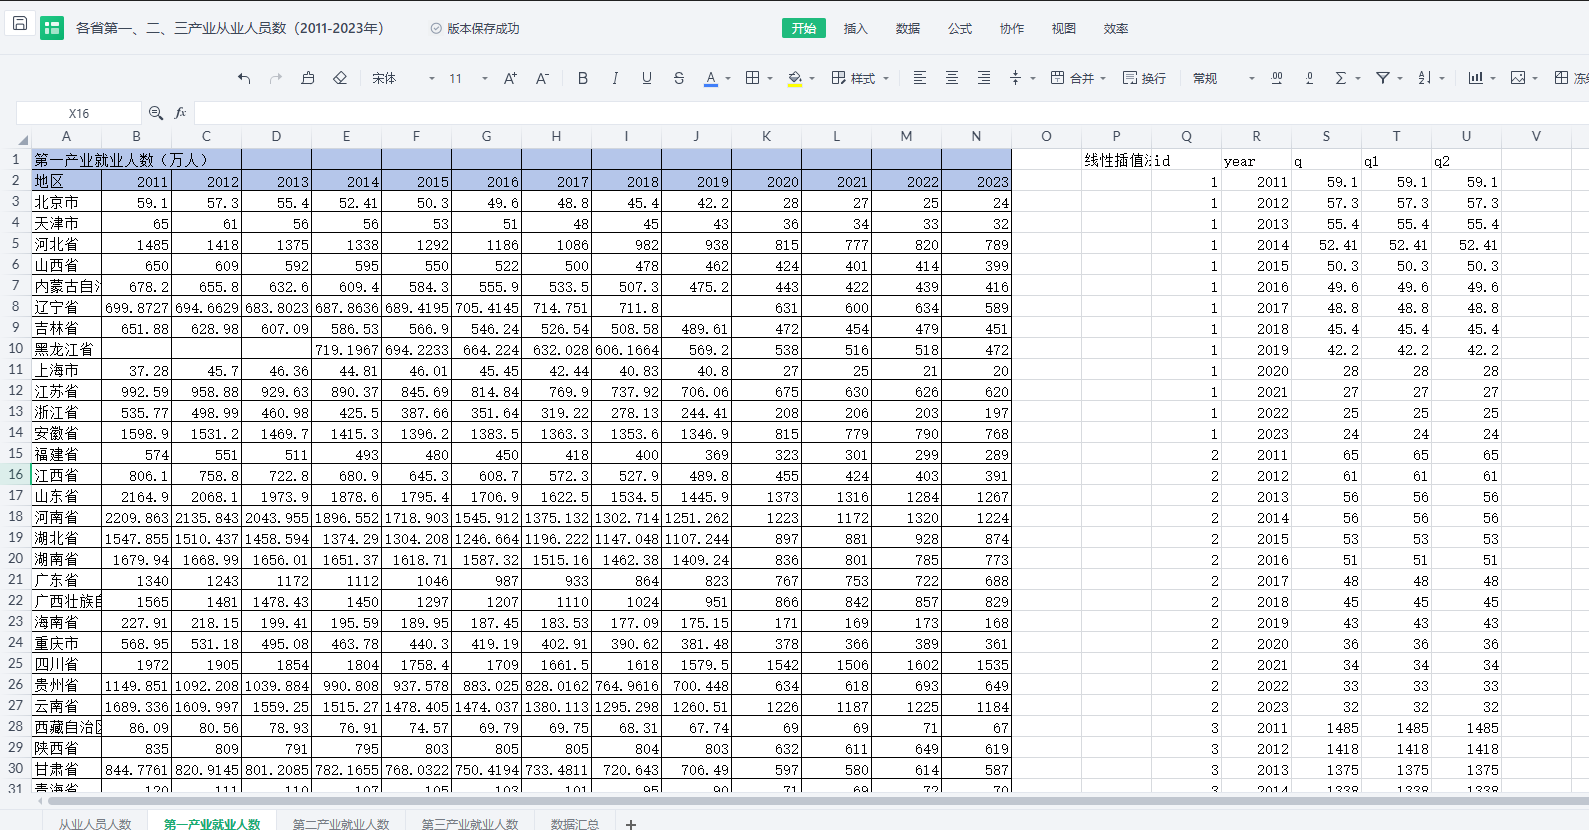Click the cell borders icon
1589x830 pixels.
coord(753,78)
